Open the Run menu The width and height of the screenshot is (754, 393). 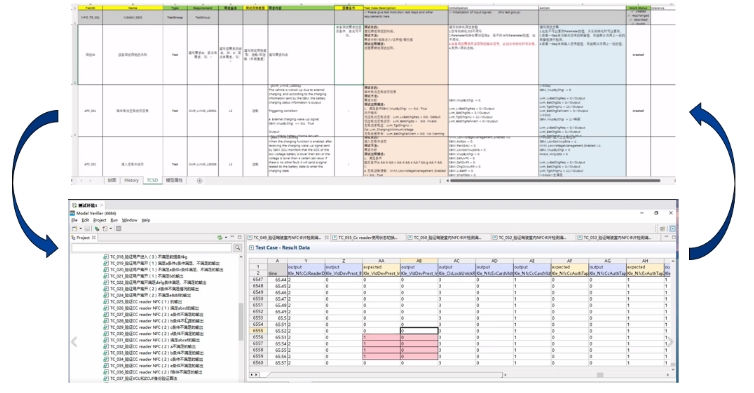114,220
